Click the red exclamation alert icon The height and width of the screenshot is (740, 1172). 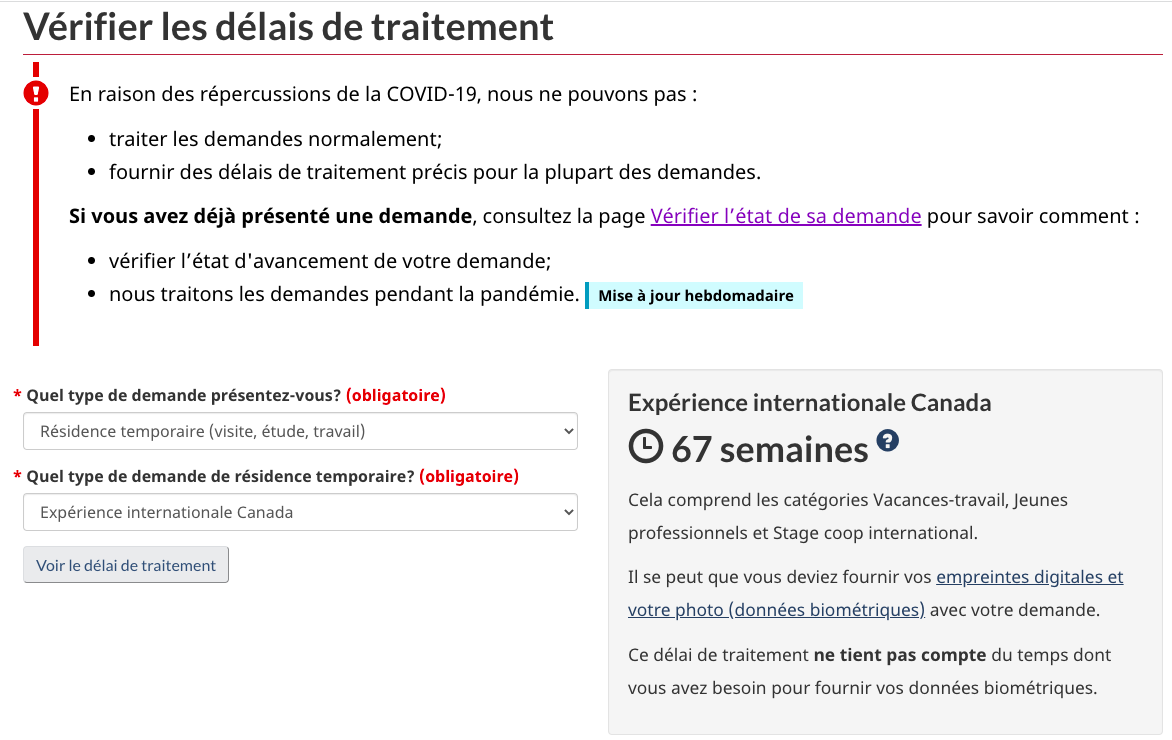[36, 94]
